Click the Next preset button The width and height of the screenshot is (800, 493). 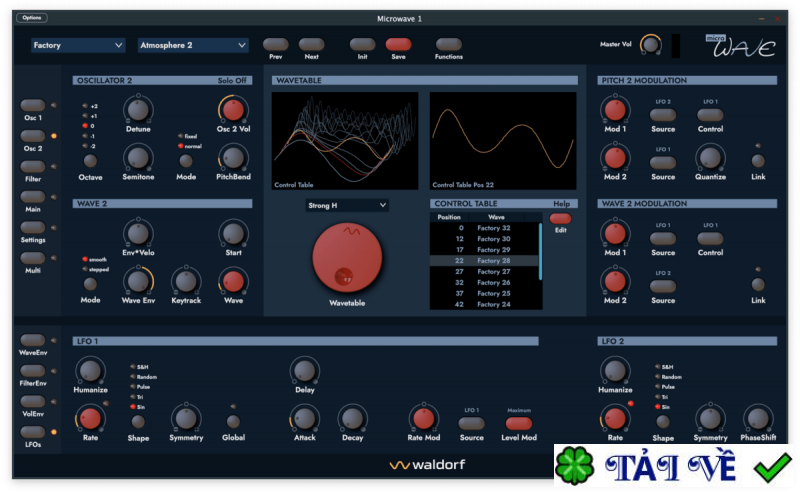tap(311, 44)
